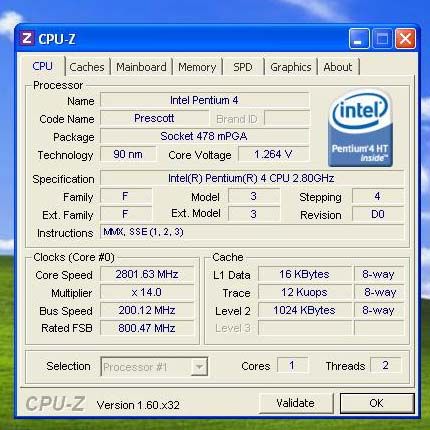Click the Ext. Model value 3
This screenshot has width=430, height=430.
point(254,214)
